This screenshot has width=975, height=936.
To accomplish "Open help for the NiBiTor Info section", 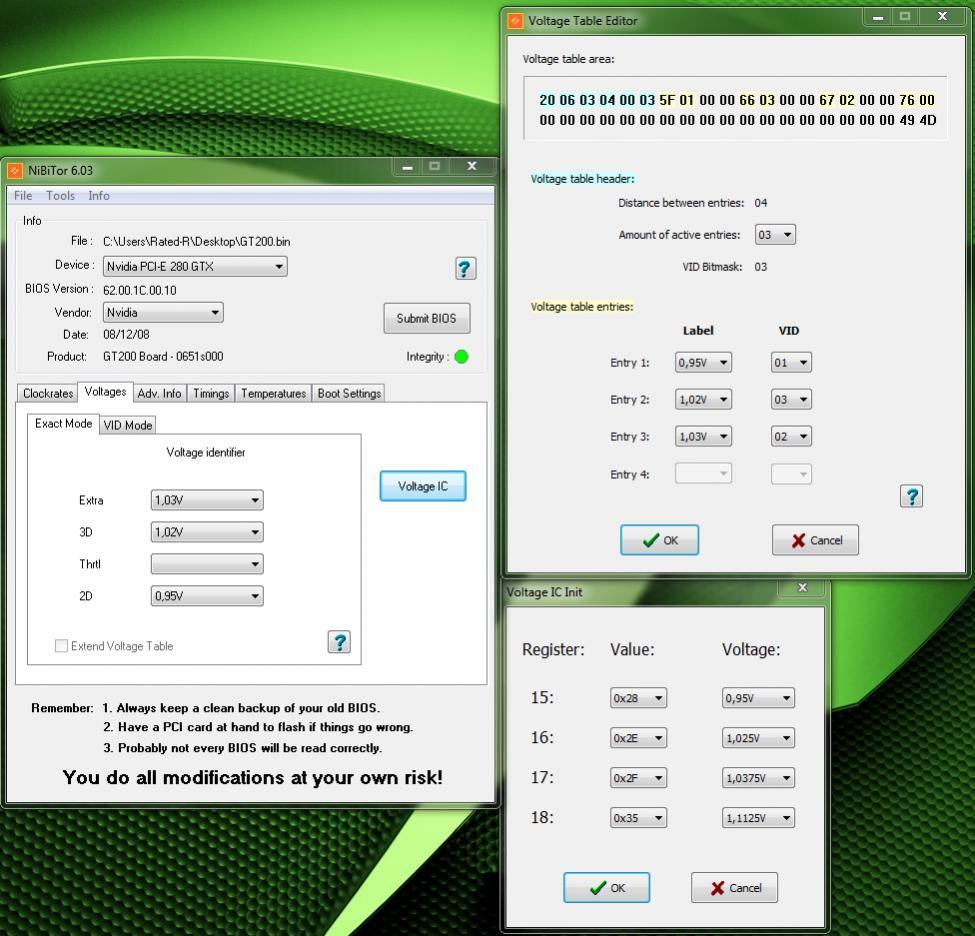I will pyautogui.click(x=465, y=269).
